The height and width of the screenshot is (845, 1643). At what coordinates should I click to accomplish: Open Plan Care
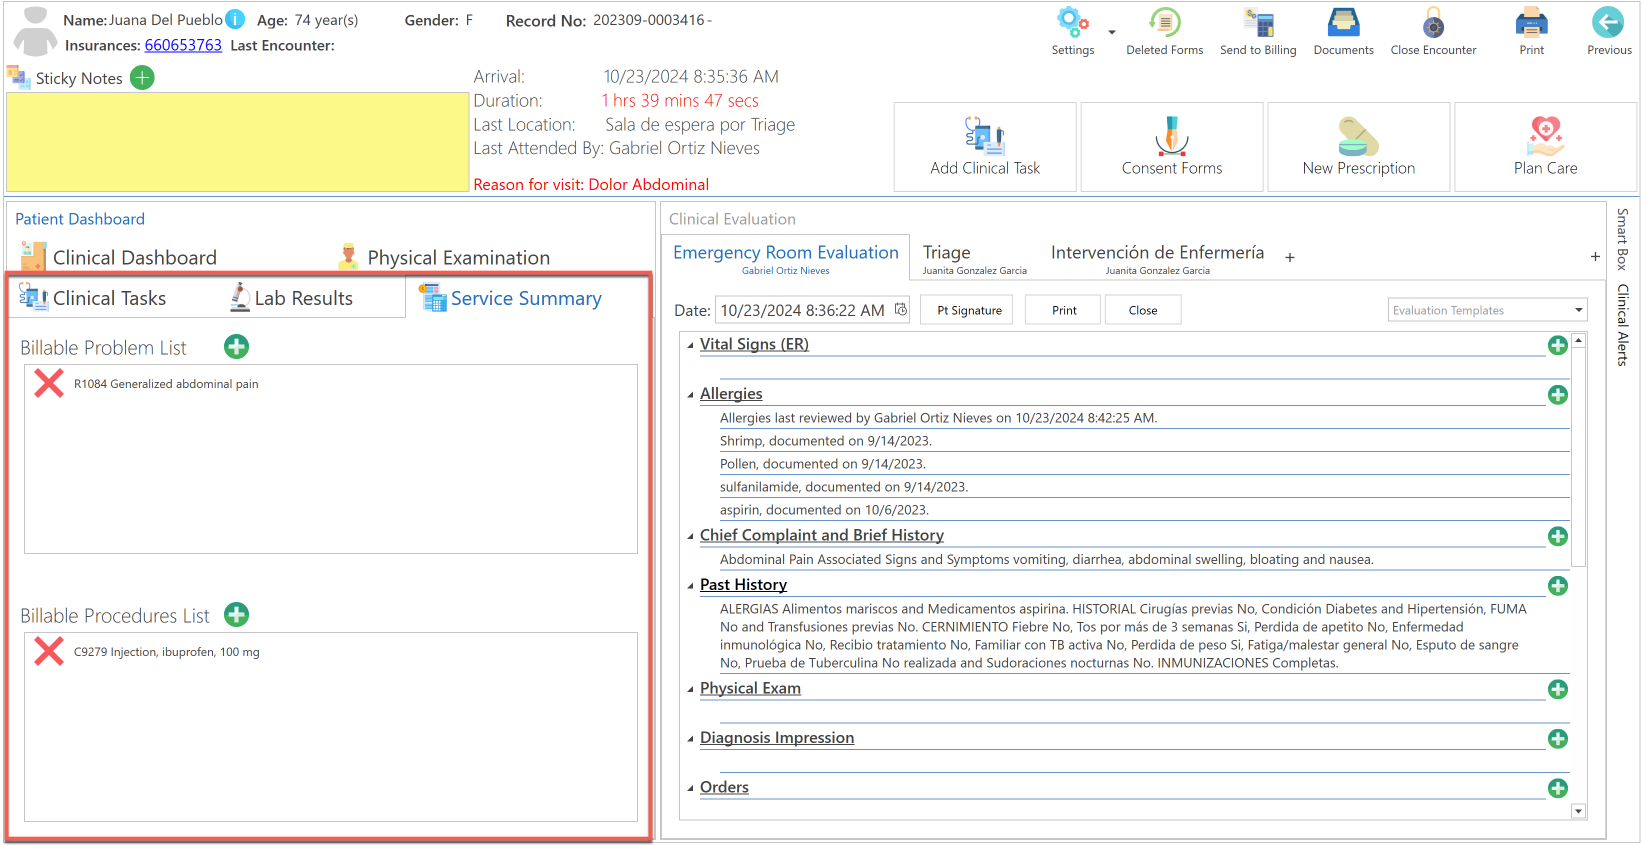1546,147
